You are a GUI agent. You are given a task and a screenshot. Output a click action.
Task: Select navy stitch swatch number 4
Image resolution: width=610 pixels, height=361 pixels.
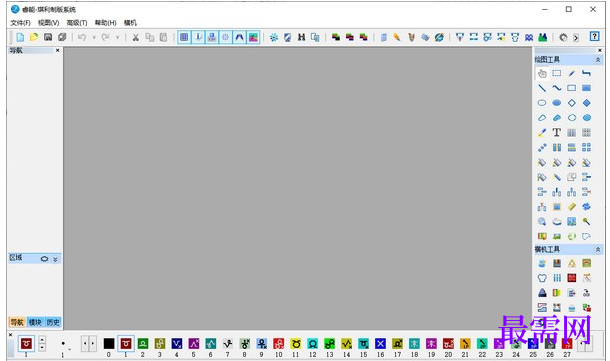[x=177, y=343]
